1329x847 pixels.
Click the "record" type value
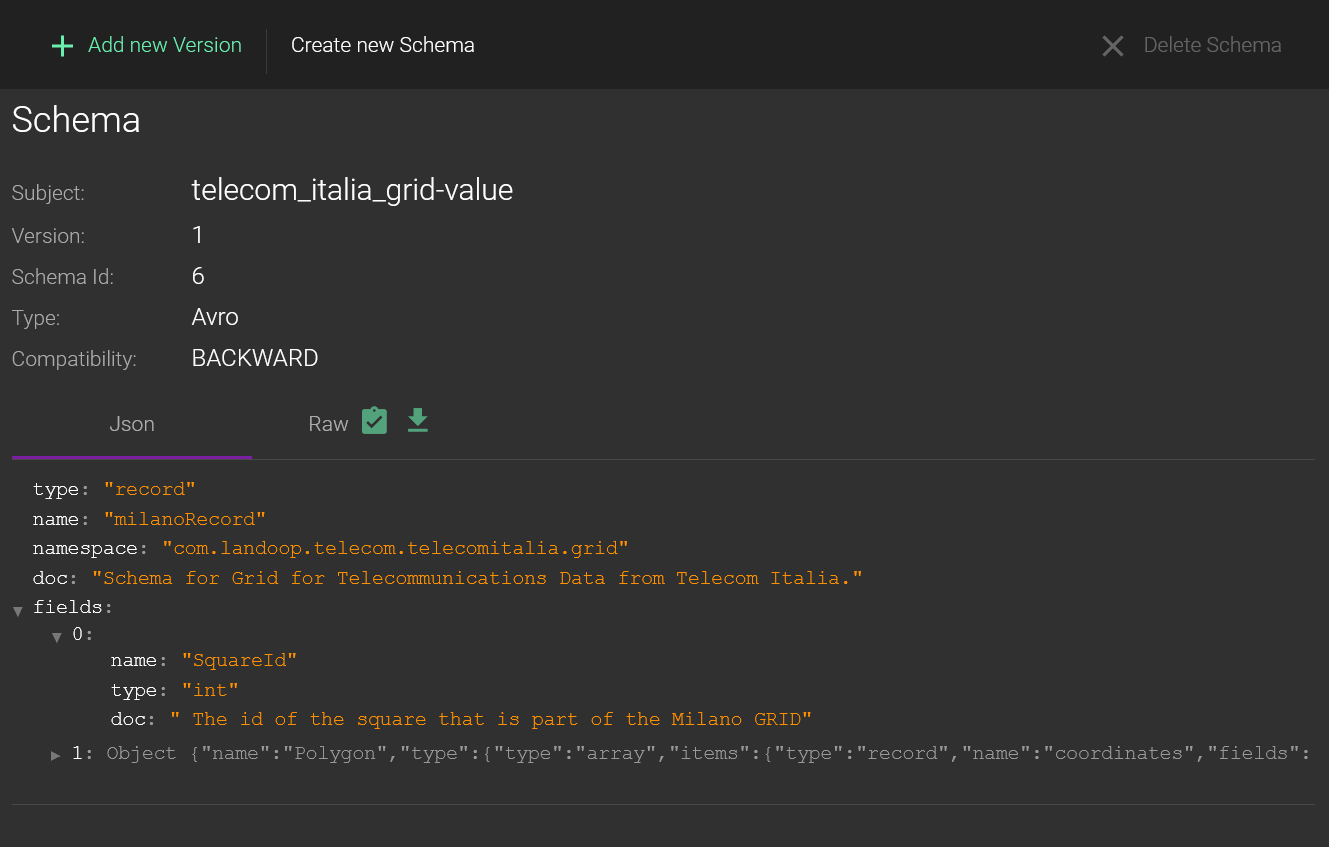point(150,489)
